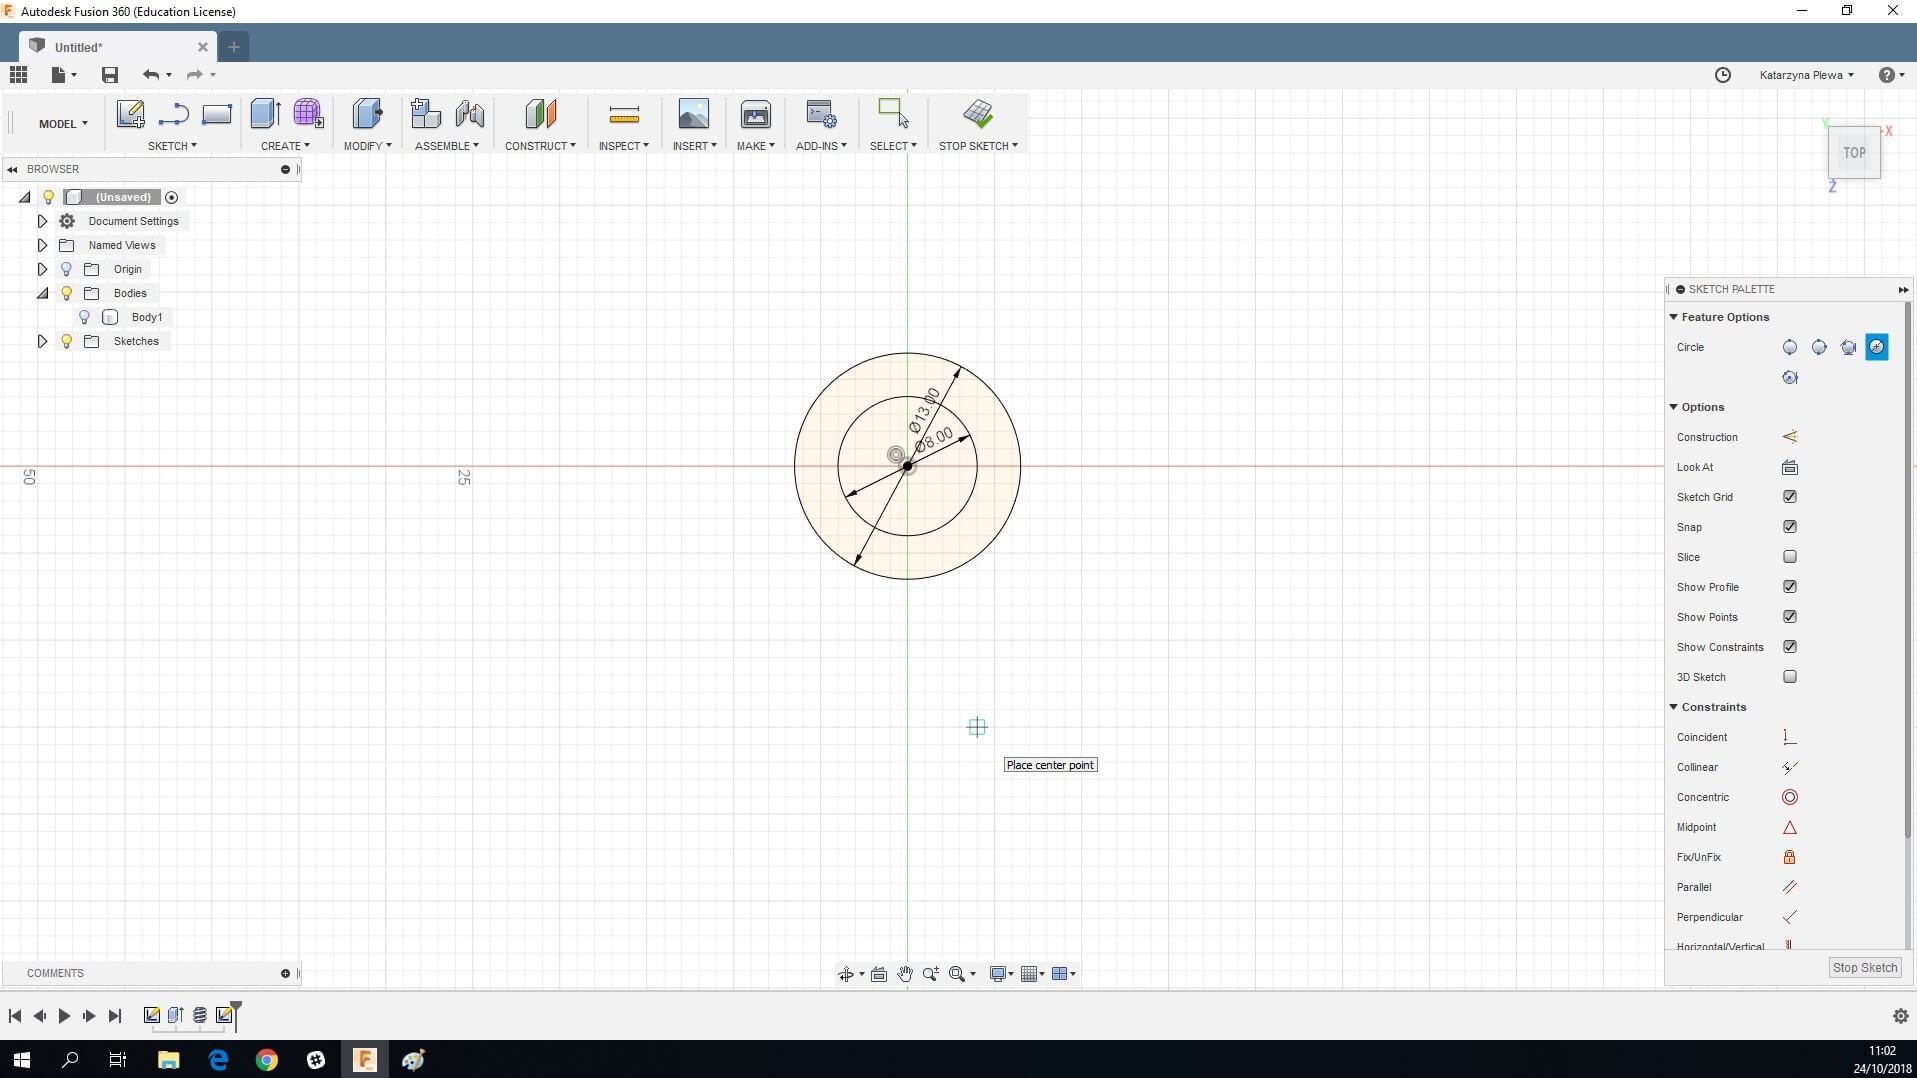Click the Extrude tool icon
The image size is (1917, 1078).
[x=265, y=113]
